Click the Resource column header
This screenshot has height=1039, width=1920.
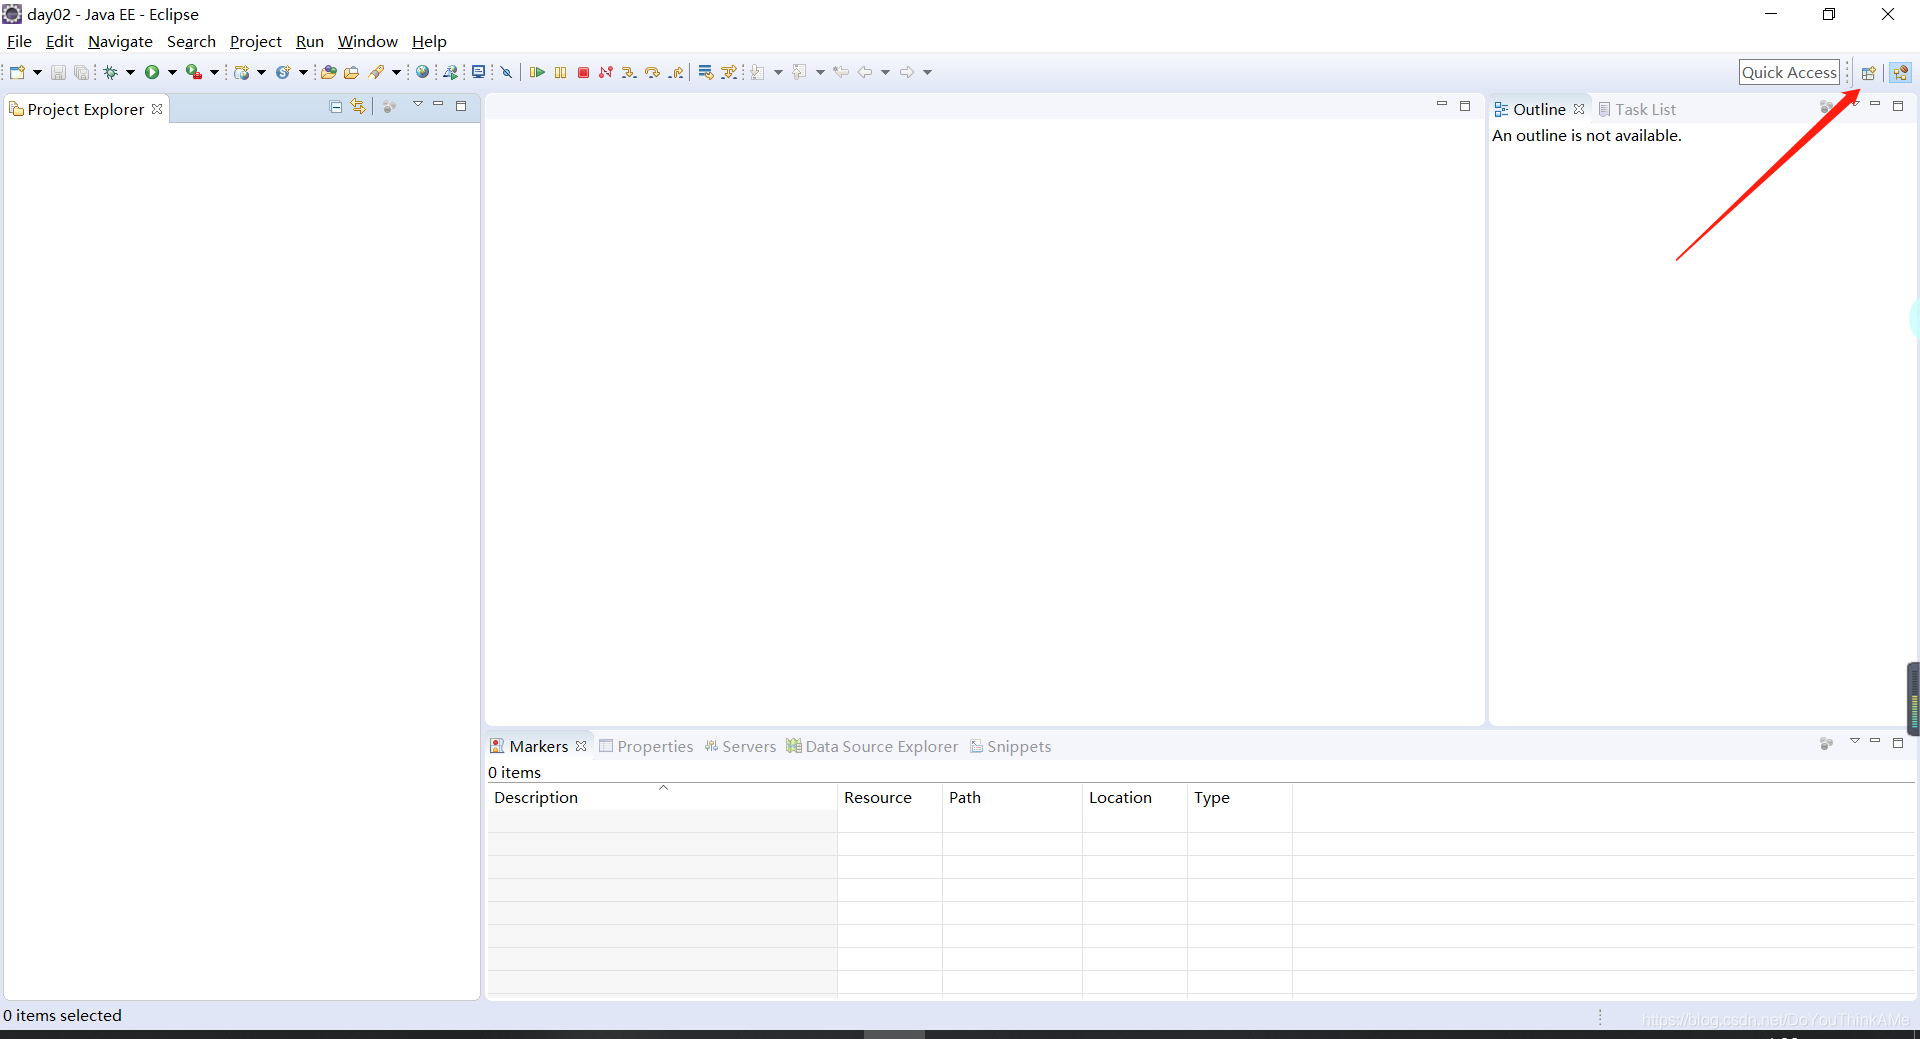pos(890,797)
